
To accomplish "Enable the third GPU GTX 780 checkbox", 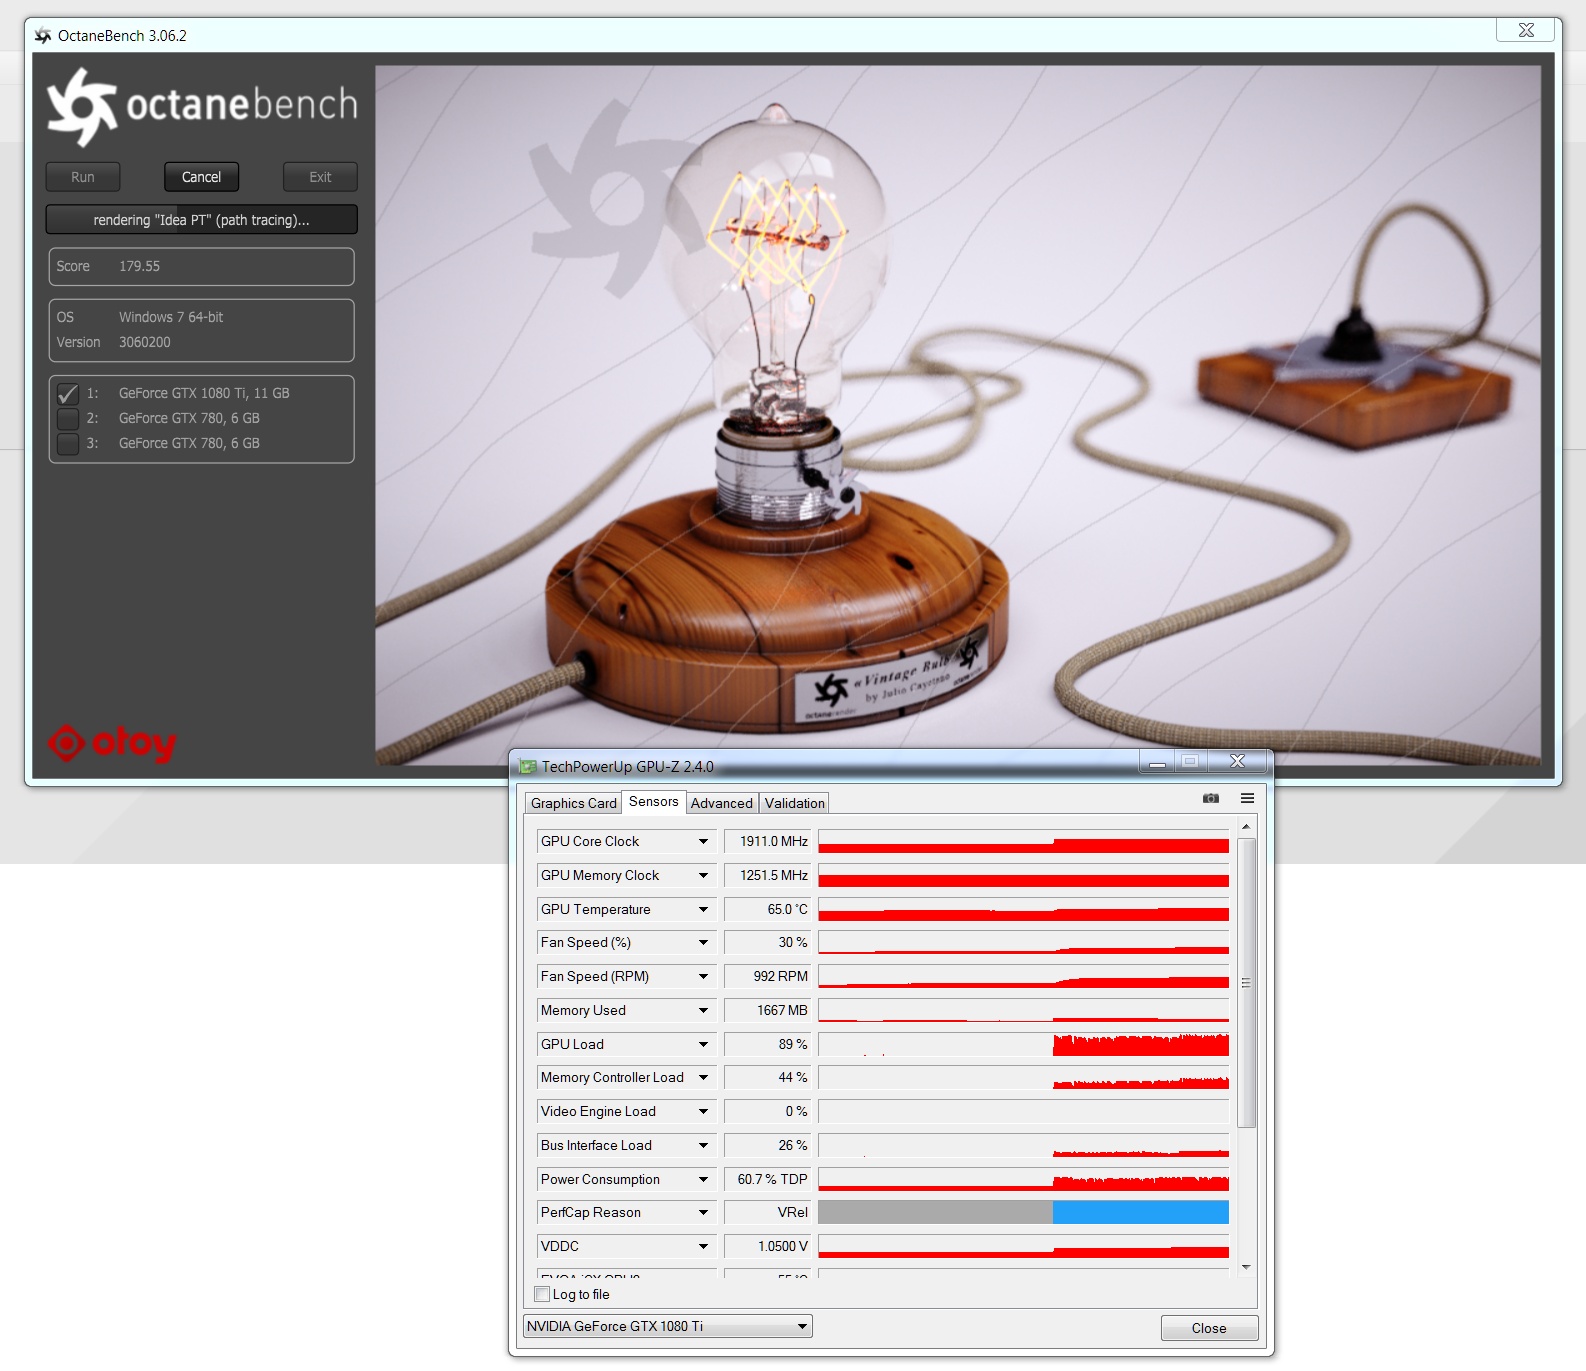I will (x=68, y=444).
